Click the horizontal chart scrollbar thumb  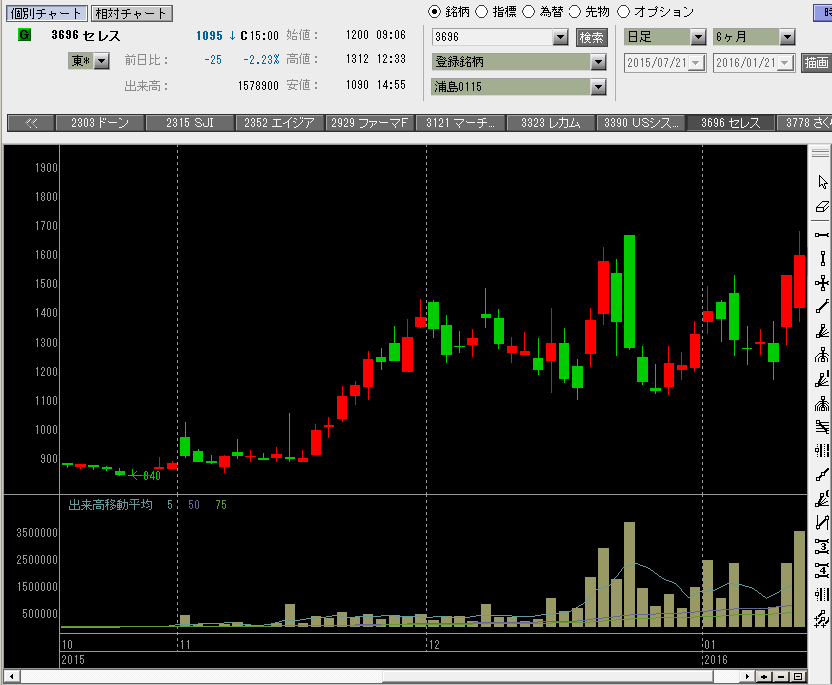coord(548,677)
